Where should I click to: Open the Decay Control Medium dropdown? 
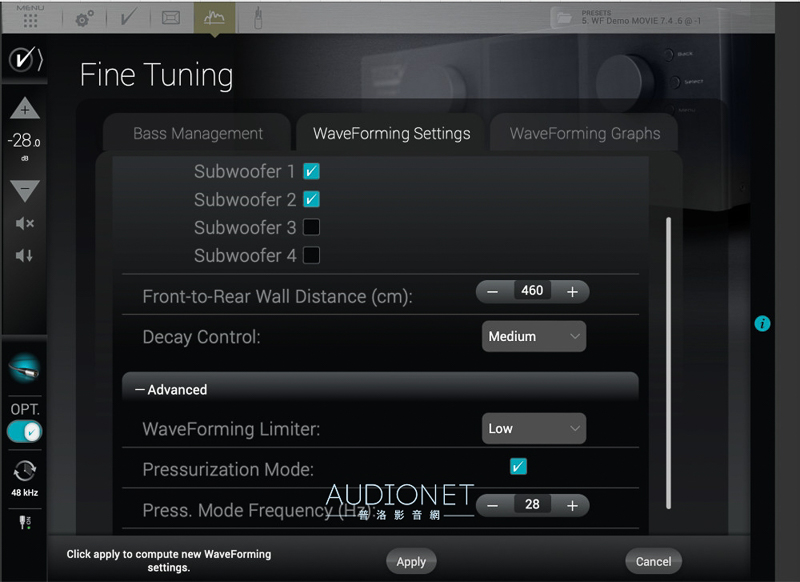coord(534,336)
